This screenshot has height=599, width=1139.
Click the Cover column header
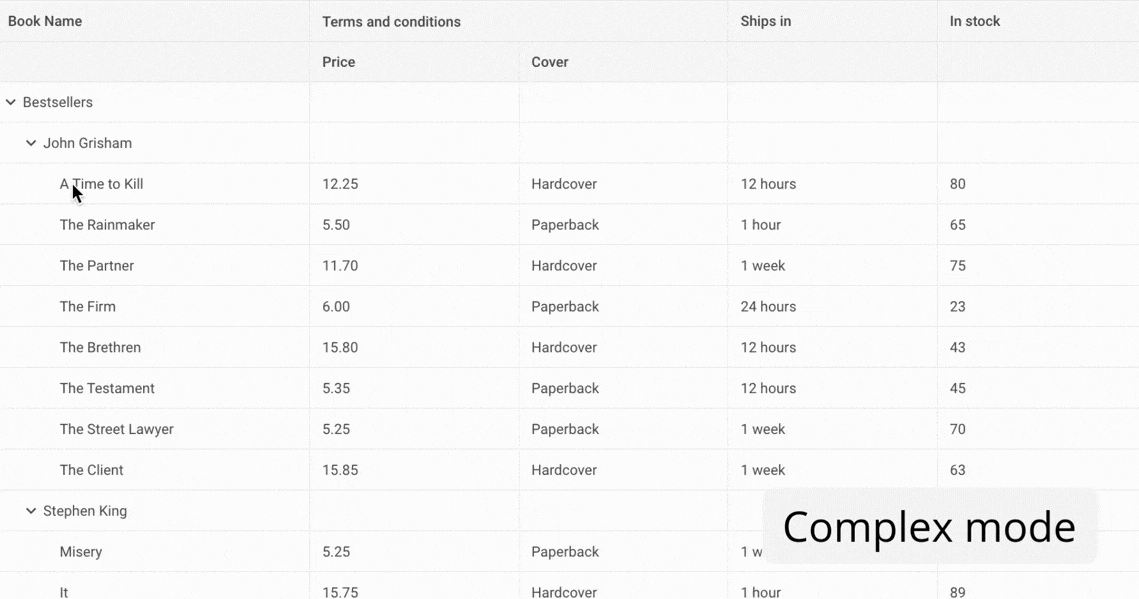pos(549,61)
